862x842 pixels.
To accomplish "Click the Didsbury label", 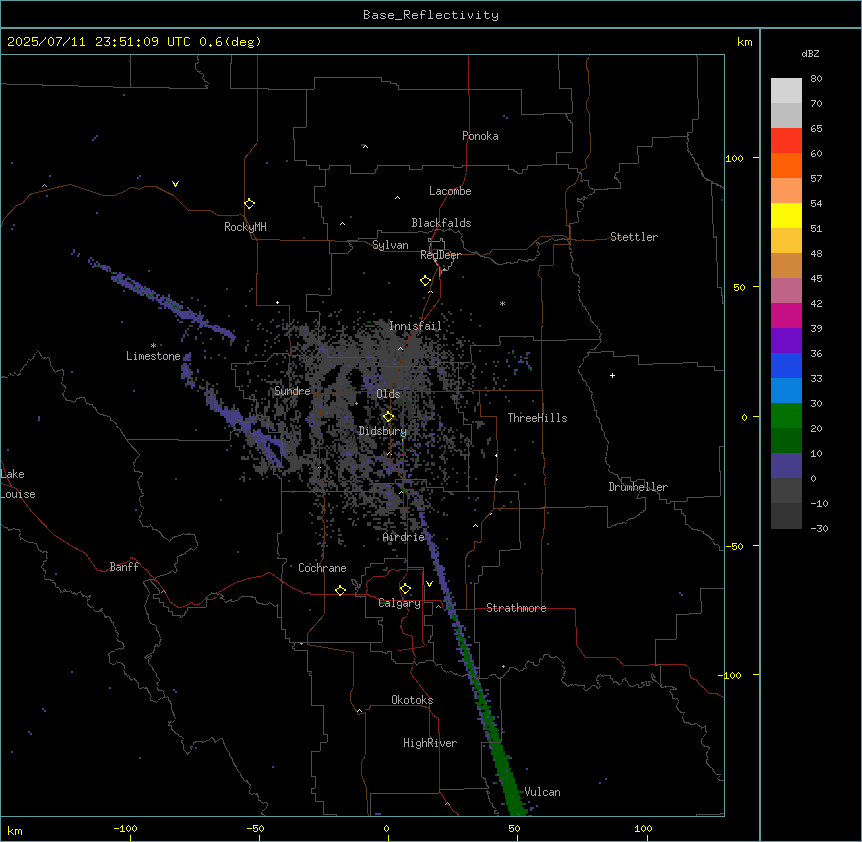I will 383,431.
